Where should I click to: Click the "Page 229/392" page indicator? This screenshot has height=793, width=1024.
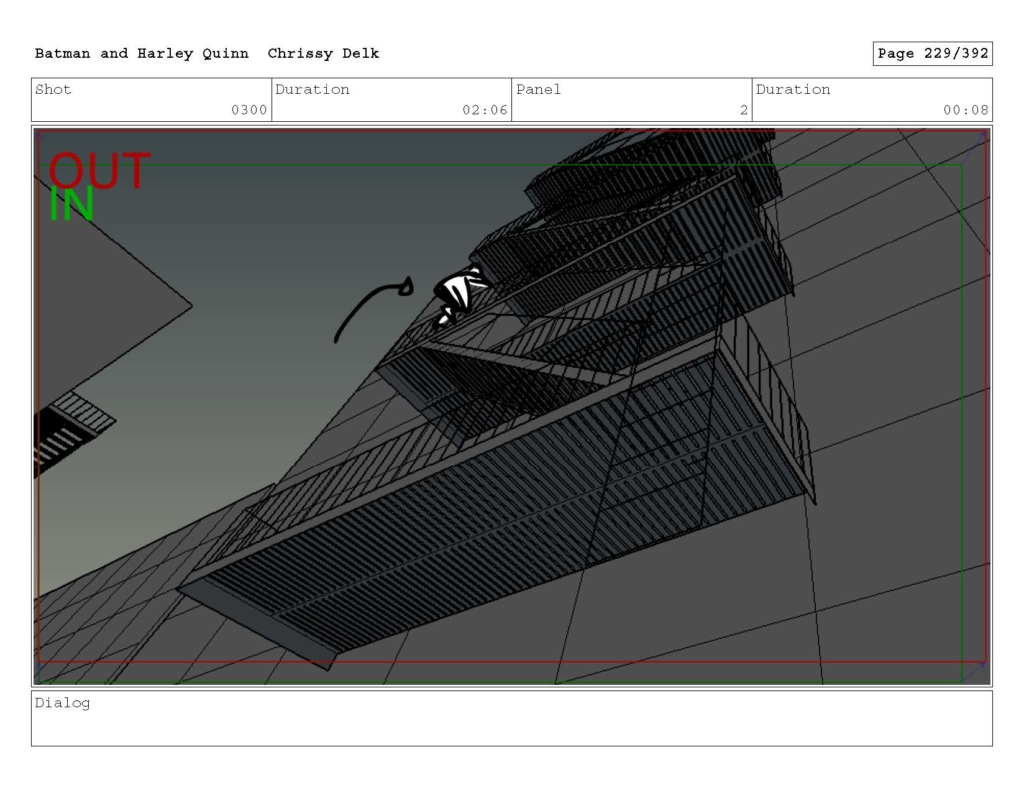(933, 54)
